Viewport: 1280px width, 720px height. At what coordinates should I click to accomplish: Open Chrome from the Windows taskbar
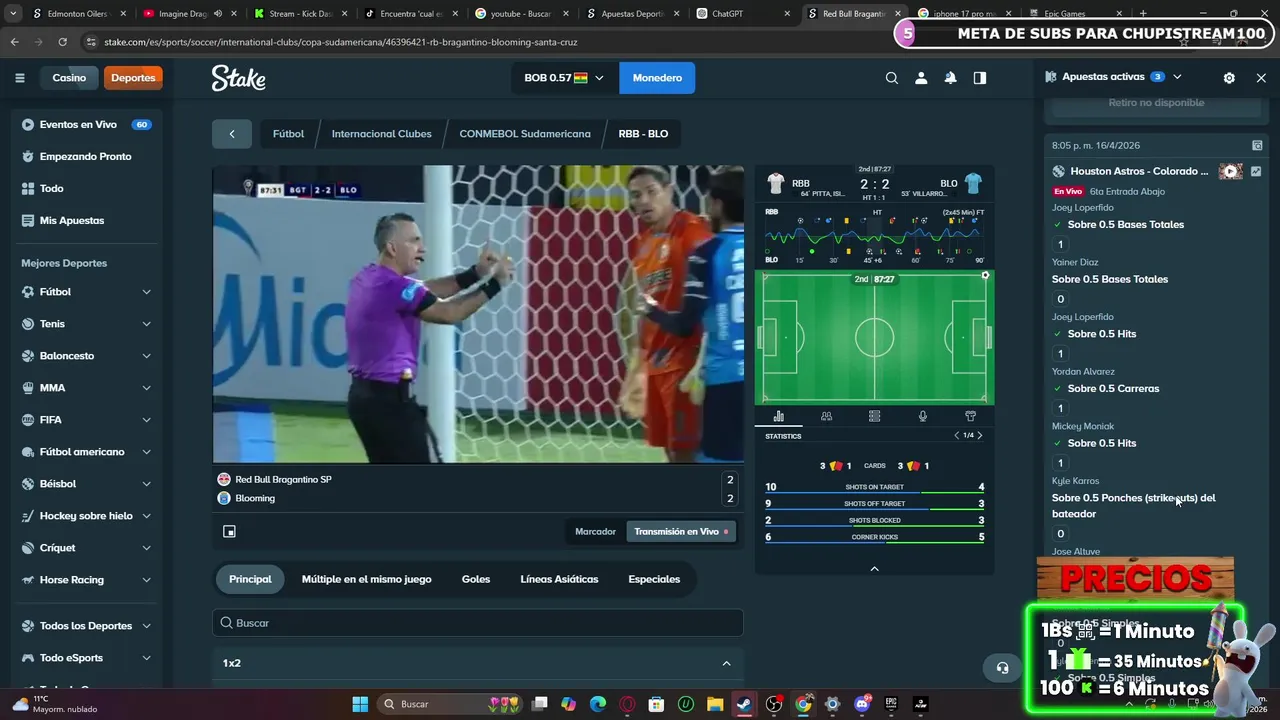tap(803, 704)
